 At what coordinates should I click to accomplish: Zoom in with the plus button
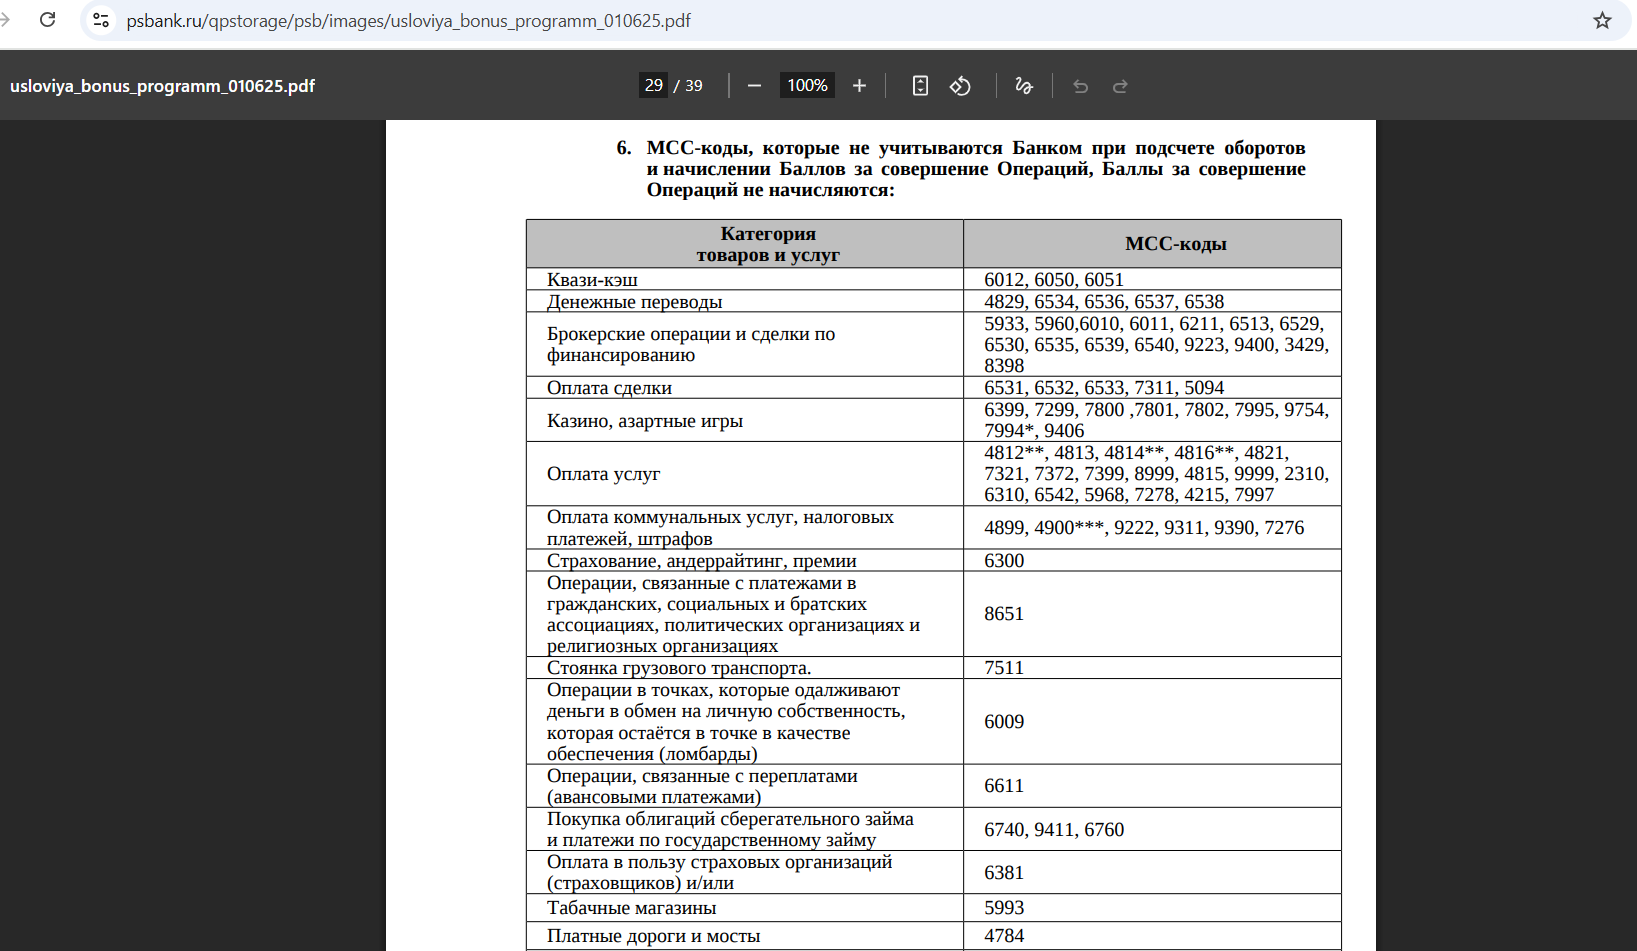click(859, 86)
